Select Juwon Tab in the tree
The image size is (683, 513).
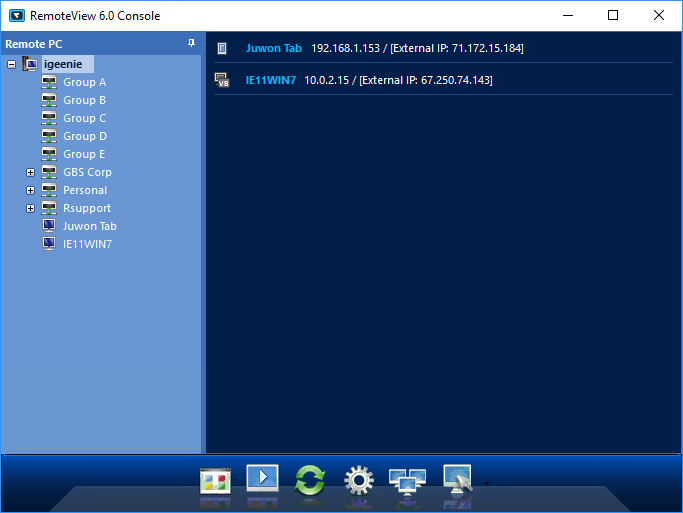point(90,226)
